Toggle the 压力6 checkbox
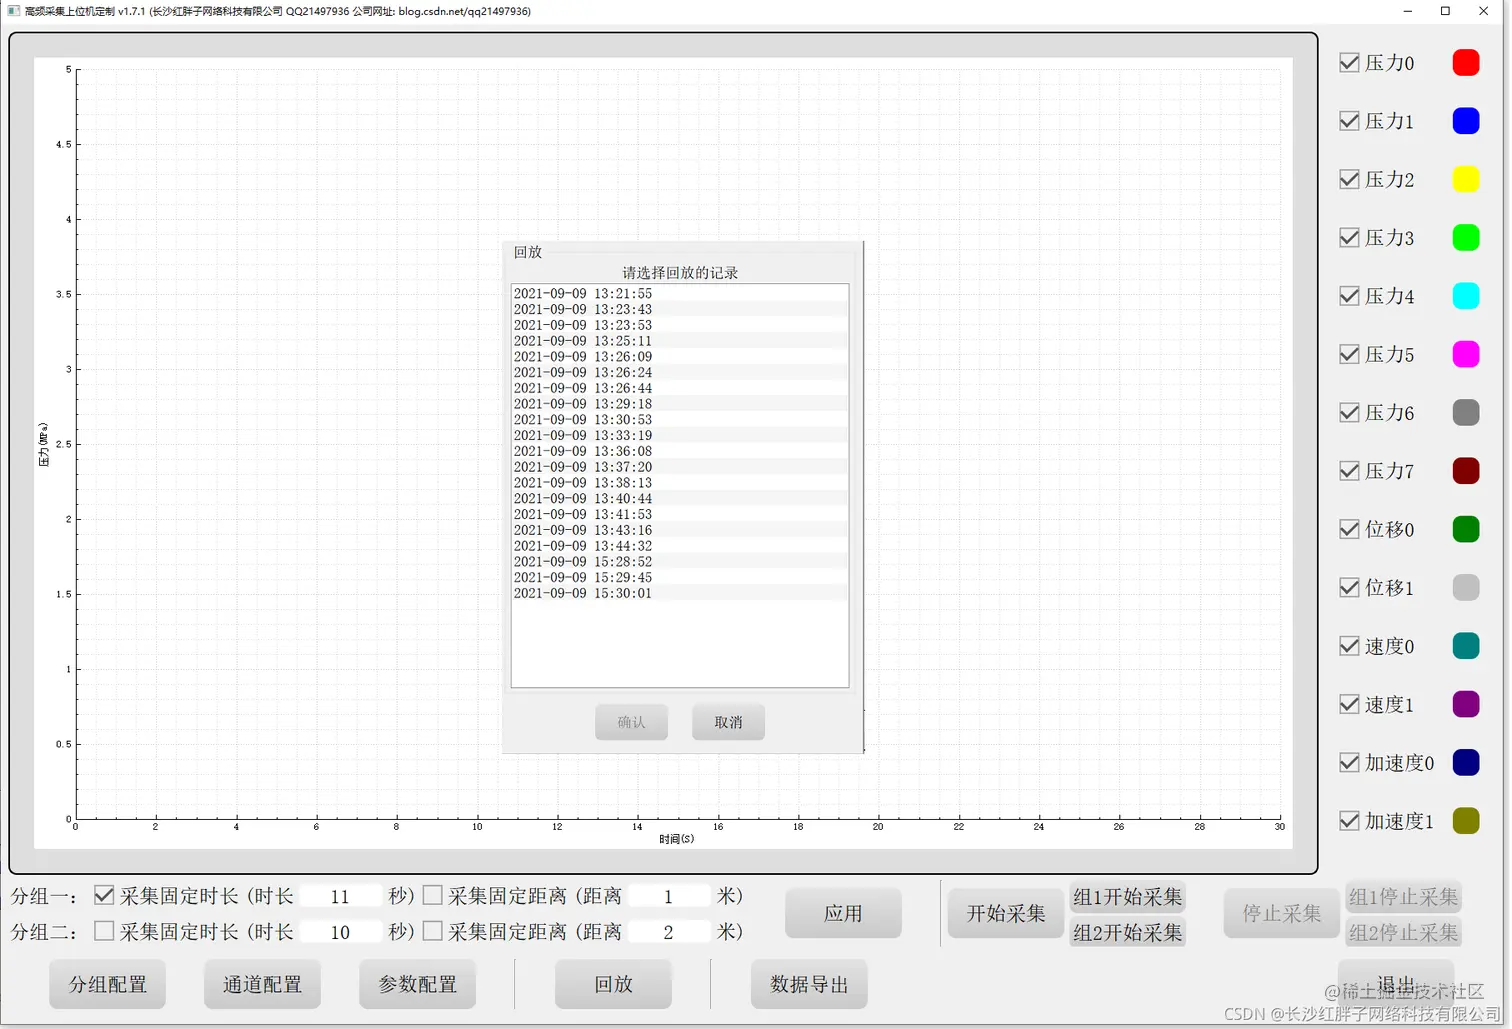The width and height of the screenshot is (1512, 1029). click(1349, 412)
